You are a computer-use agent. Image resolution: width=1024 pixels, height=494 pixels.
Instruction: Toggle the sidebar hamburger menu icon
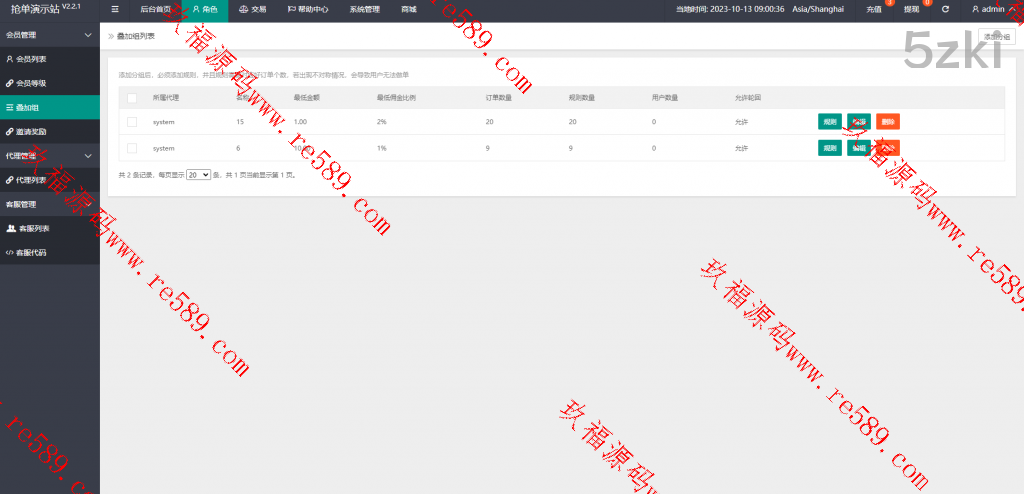pyautogui.click(x=115, y=10)
